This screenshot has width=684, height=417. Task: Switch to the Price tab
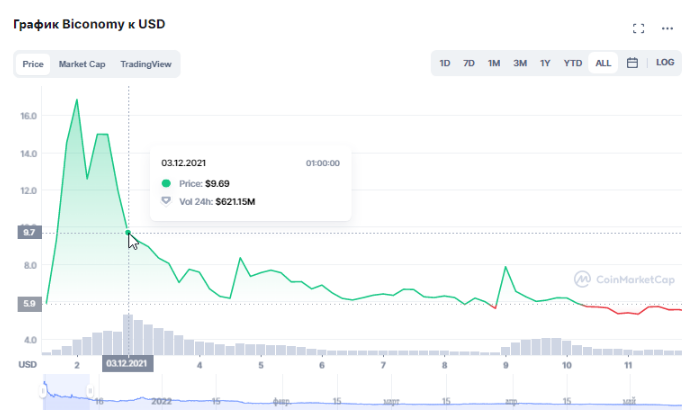coord(33,64)
